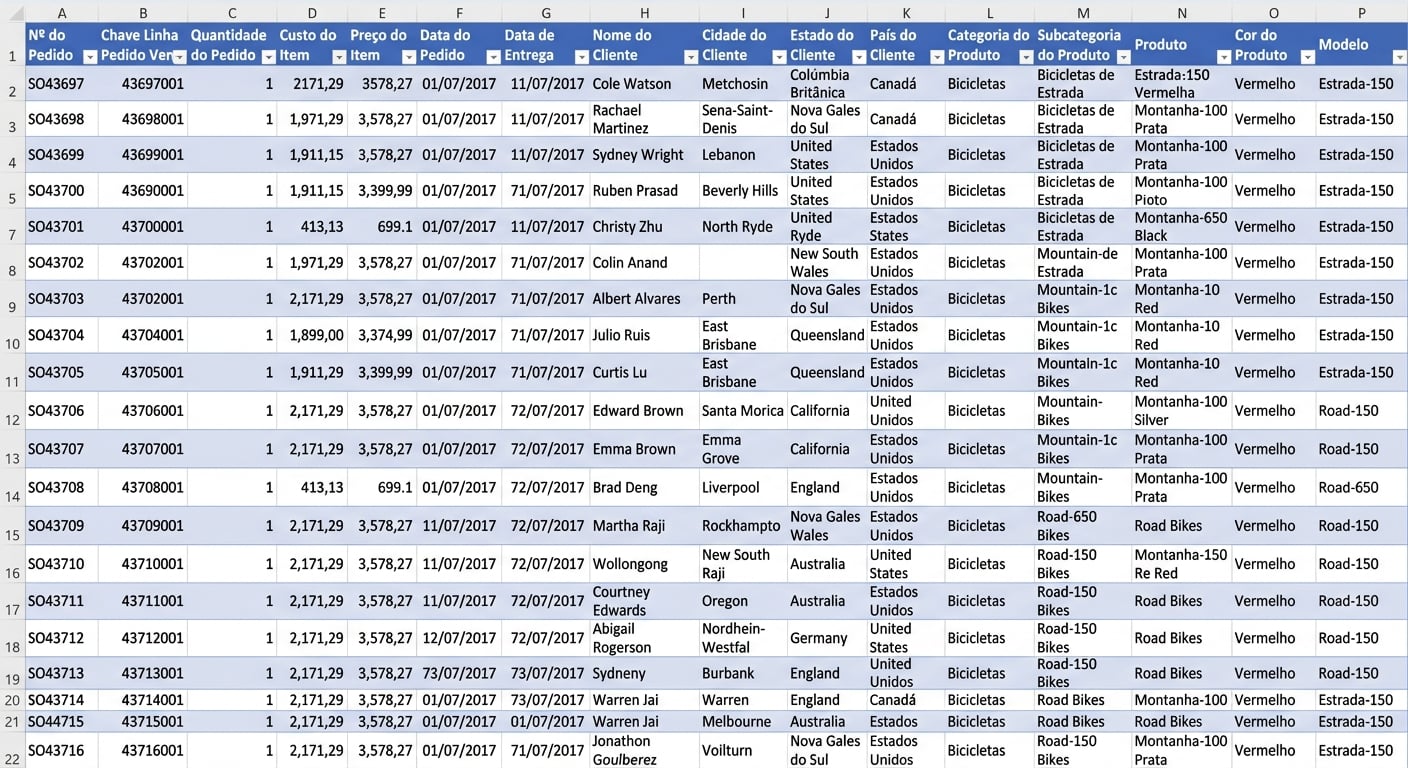Open the Data do Pedido filter arrow

(492, 57)
